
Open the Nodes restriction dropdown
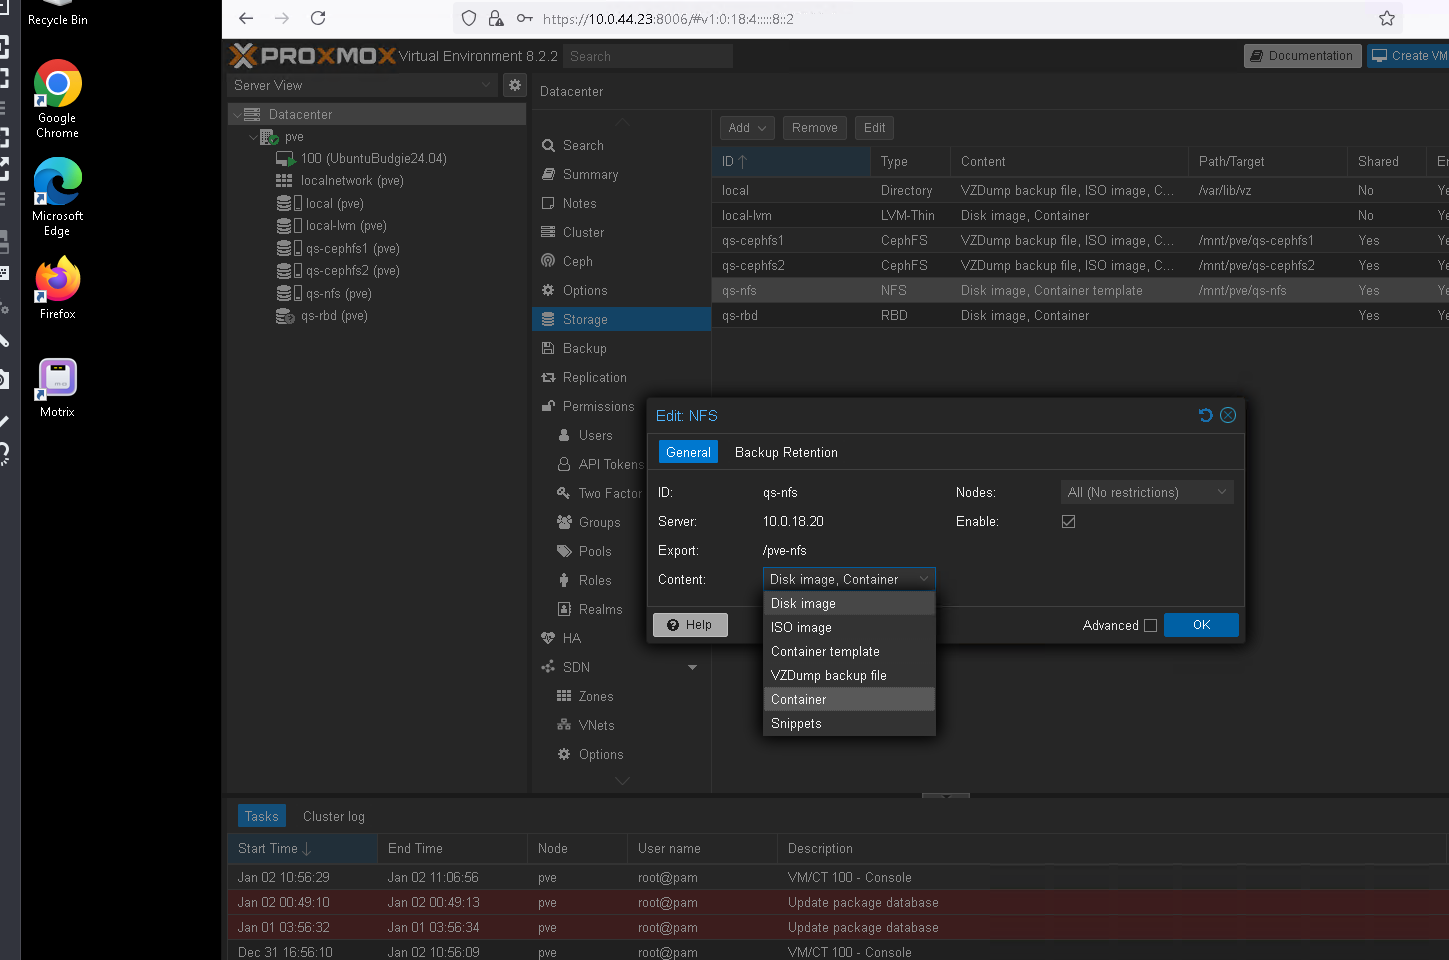coord(1146,492)
